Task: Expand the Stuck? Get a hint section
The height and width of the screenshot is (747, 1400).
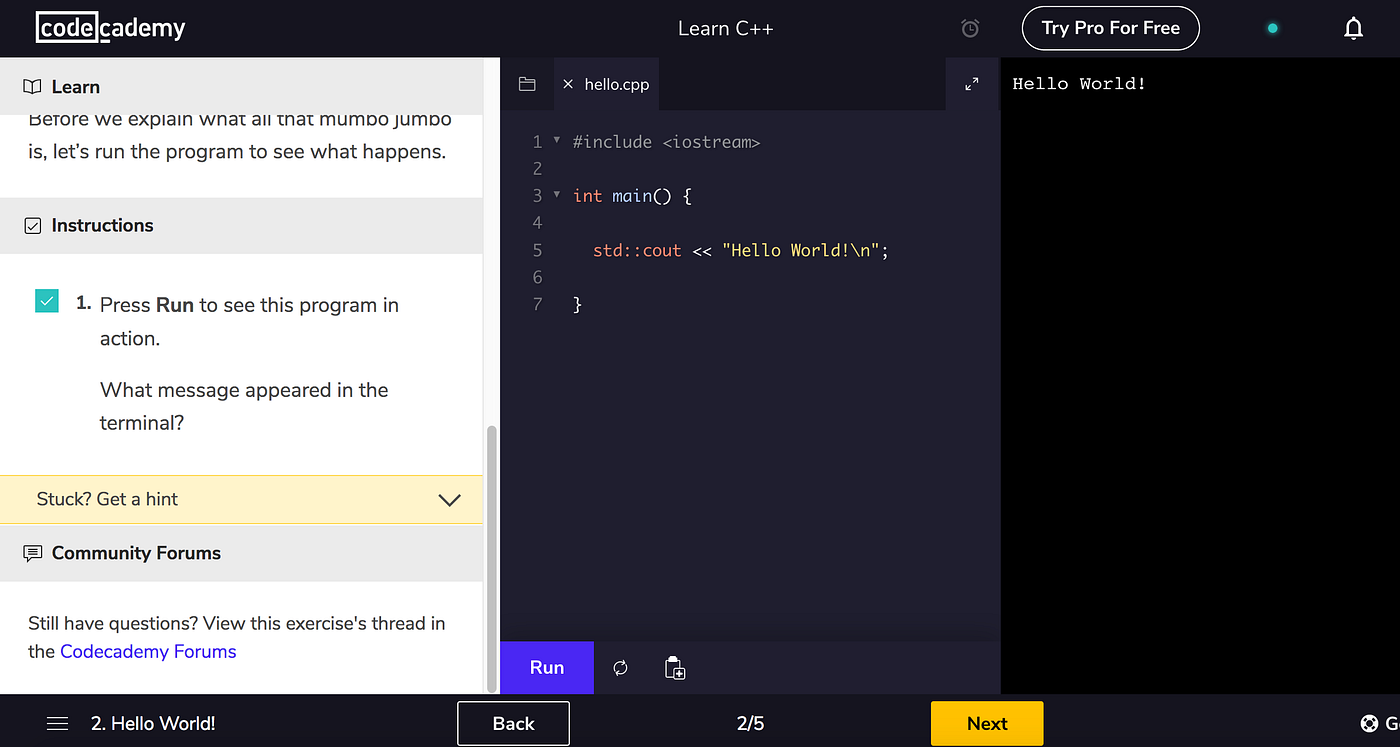Action: 448,499
